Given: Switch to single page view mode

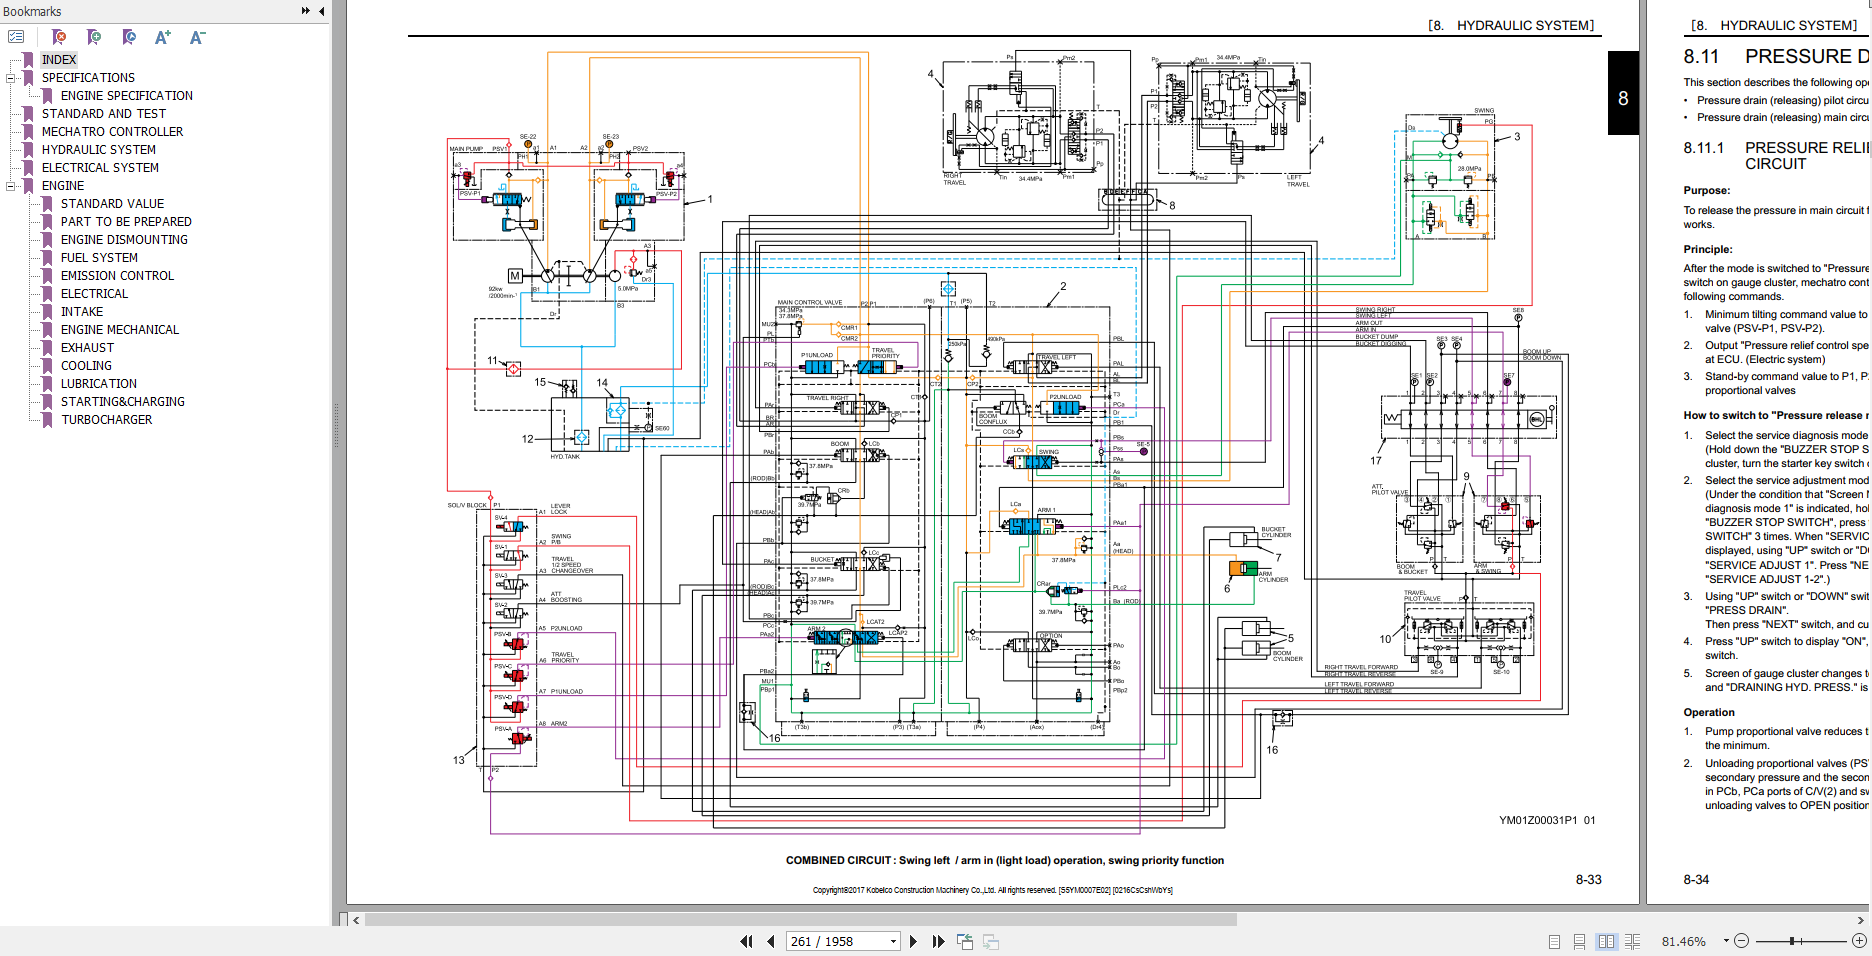Looking at the screenshot, I should [x=1554, y=941].
